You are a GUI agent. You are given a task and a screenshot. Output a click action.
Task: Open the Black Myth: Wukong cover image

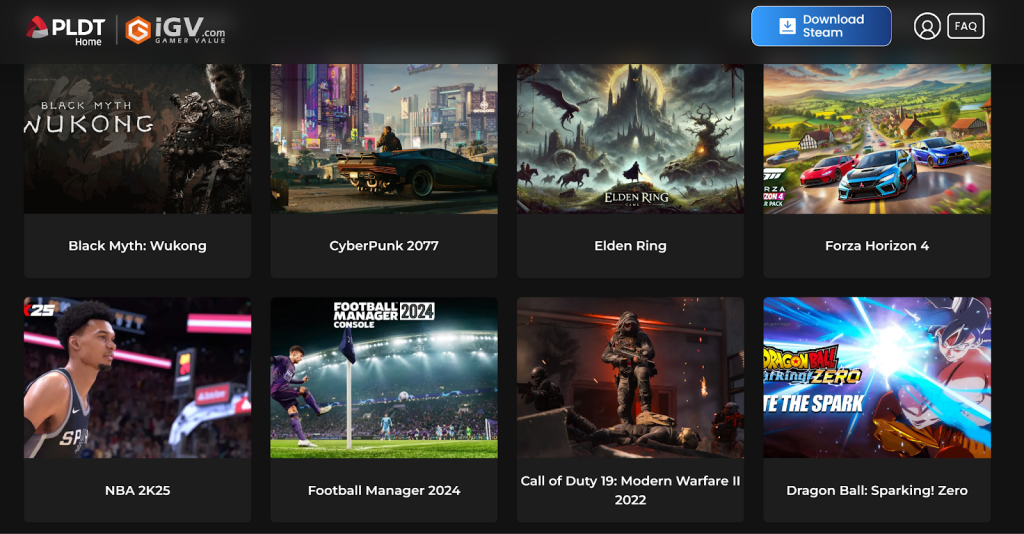pos(138,138)
